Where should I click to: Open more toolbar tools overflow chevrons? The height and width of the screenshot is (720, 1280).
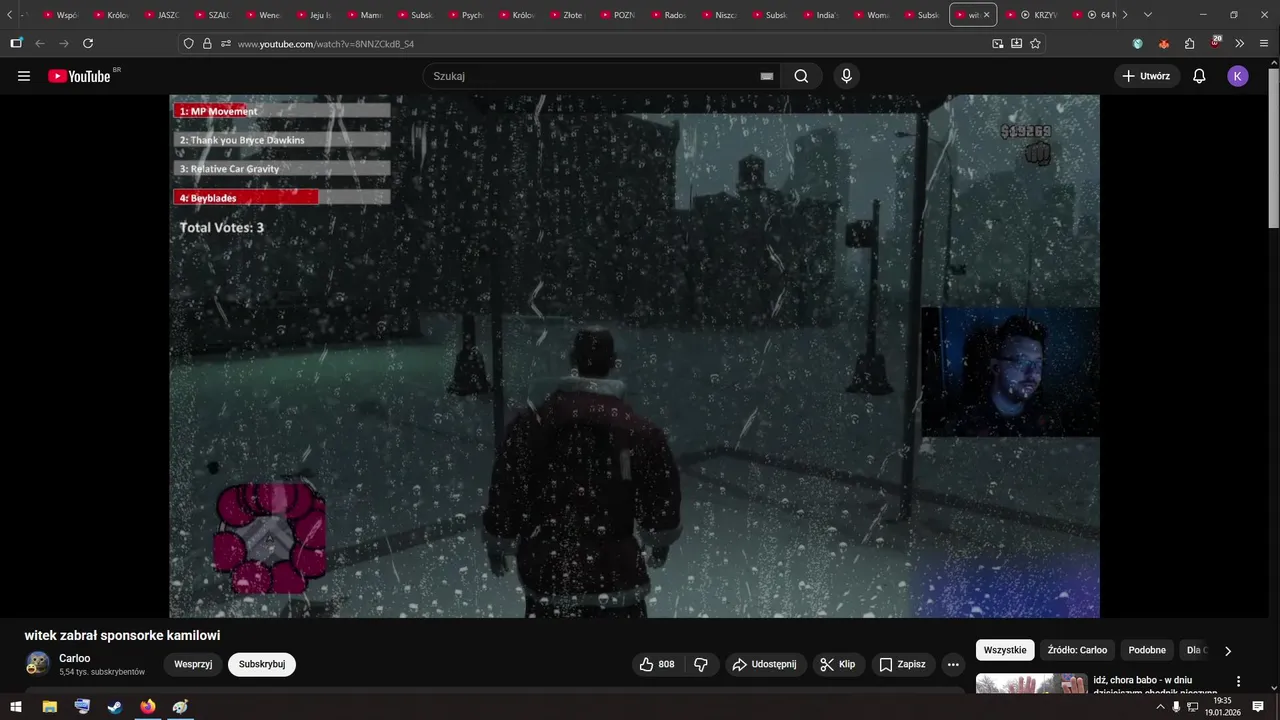pyautogui.click(x=1239, y=44)
